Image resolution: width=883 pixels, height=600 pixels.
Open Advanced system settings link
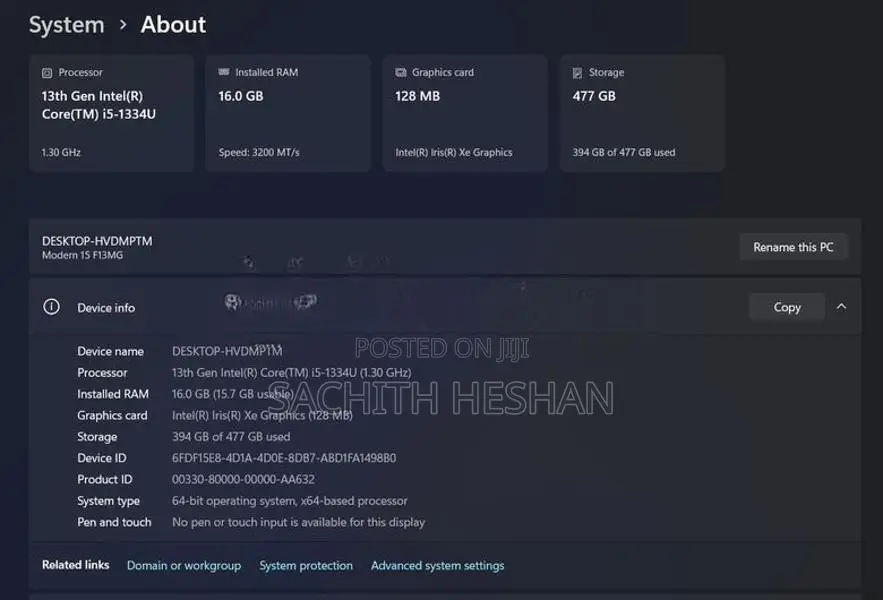tap(438, 566)
